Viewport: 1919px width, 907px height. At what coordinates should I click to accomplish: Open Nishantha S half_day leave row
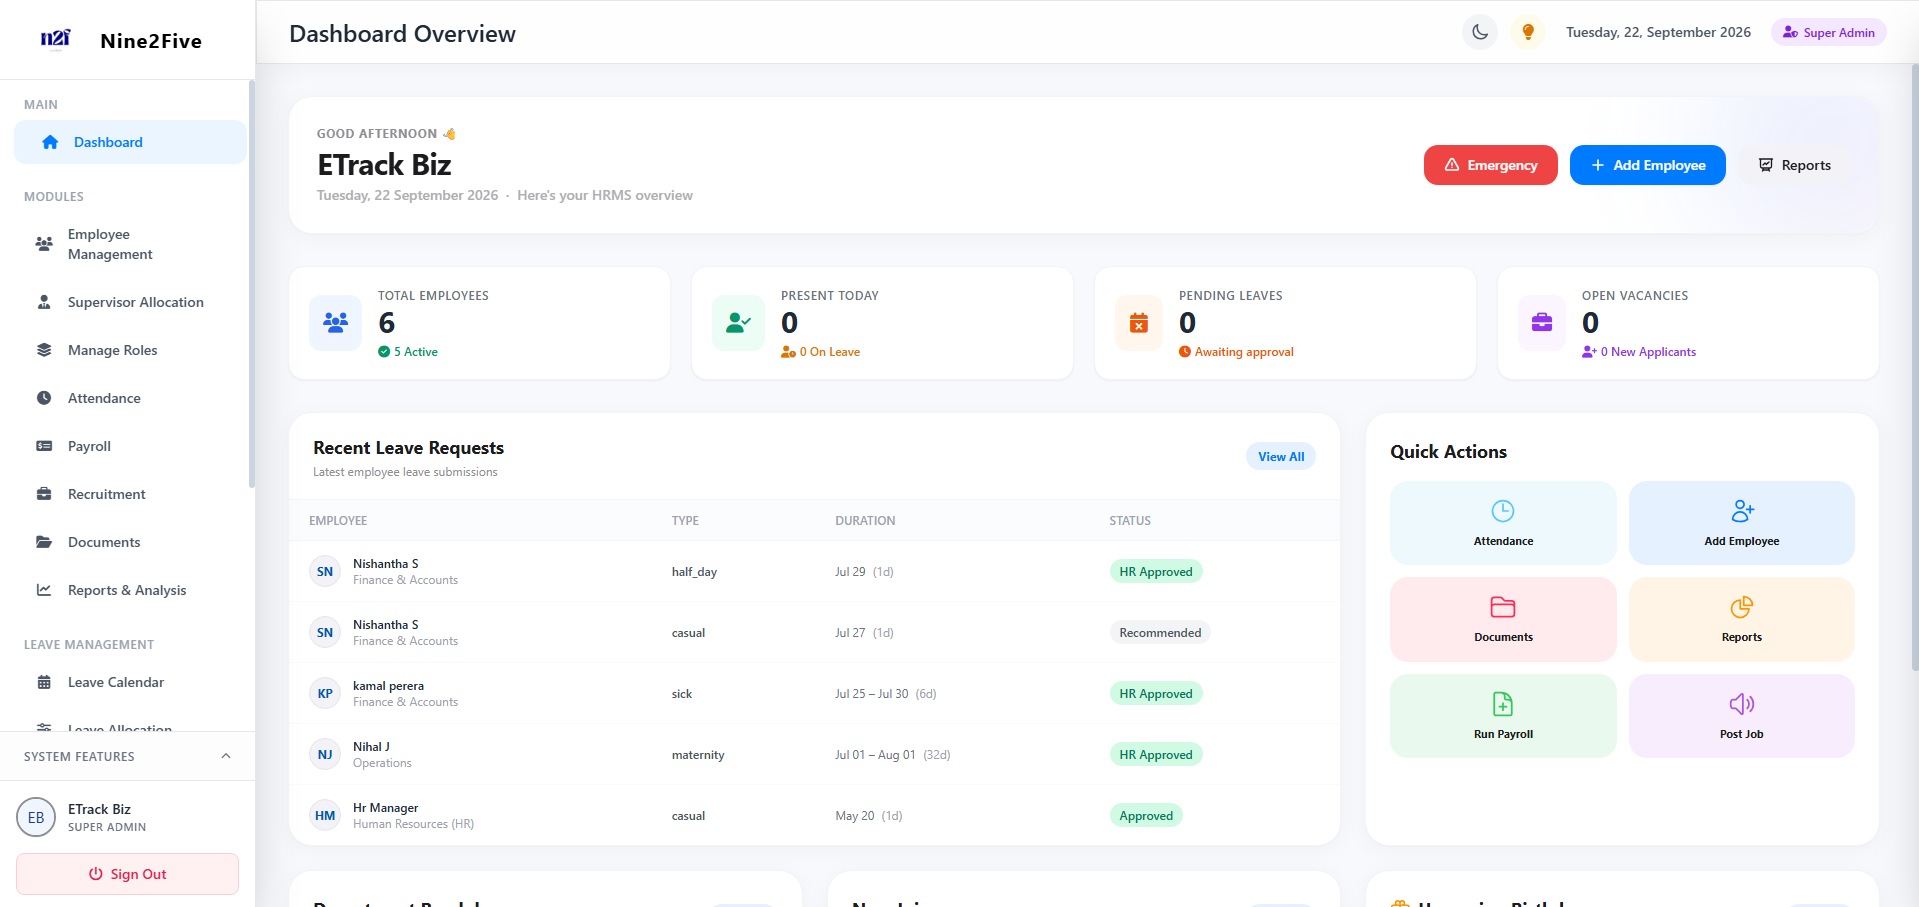[814, 571]
